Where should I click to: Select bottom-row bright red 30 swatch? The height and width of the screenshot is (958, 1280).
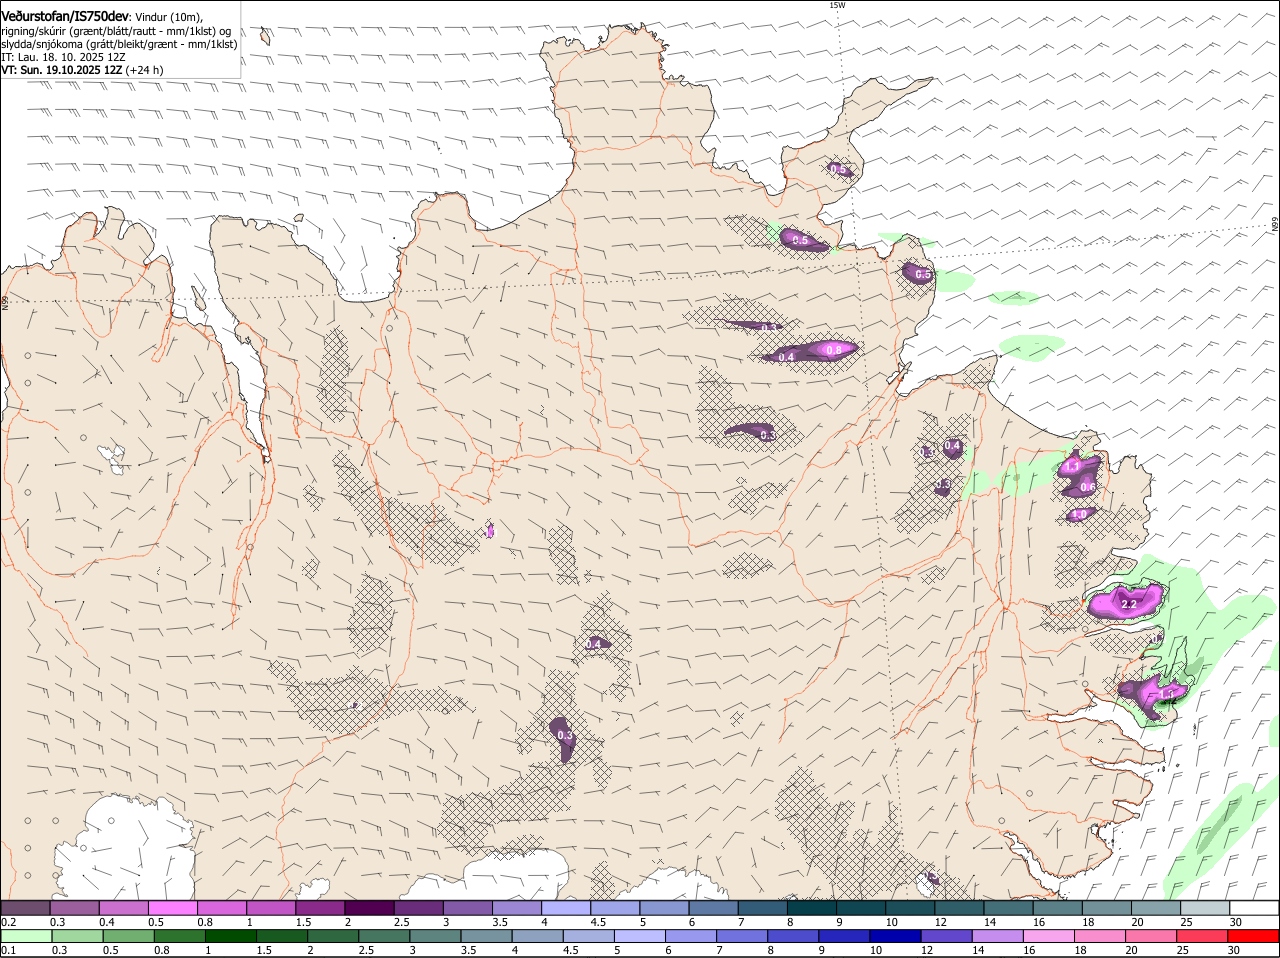coord(1253,936)
